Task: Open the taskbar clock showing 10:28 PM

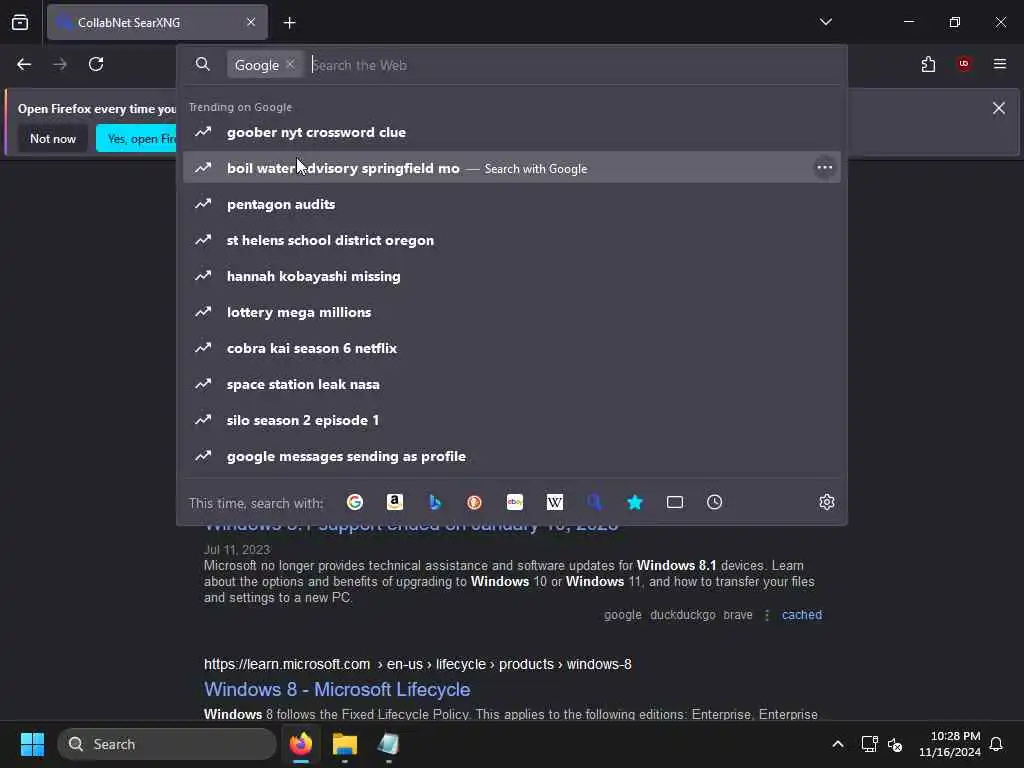Action: 950,744
